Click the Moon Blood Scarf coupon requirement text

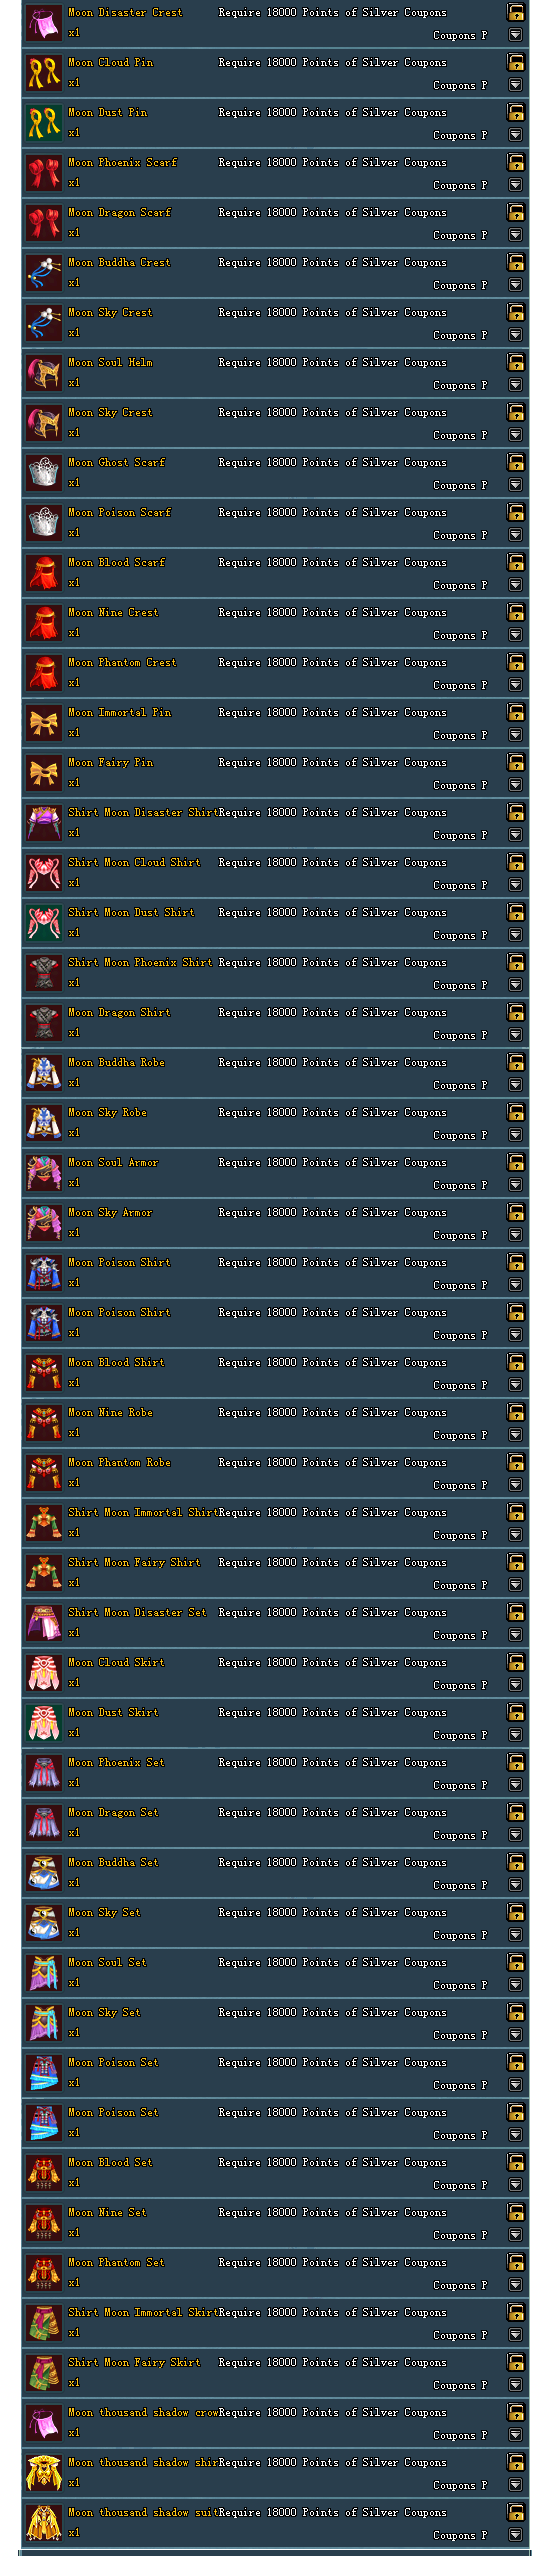(333, 563)
